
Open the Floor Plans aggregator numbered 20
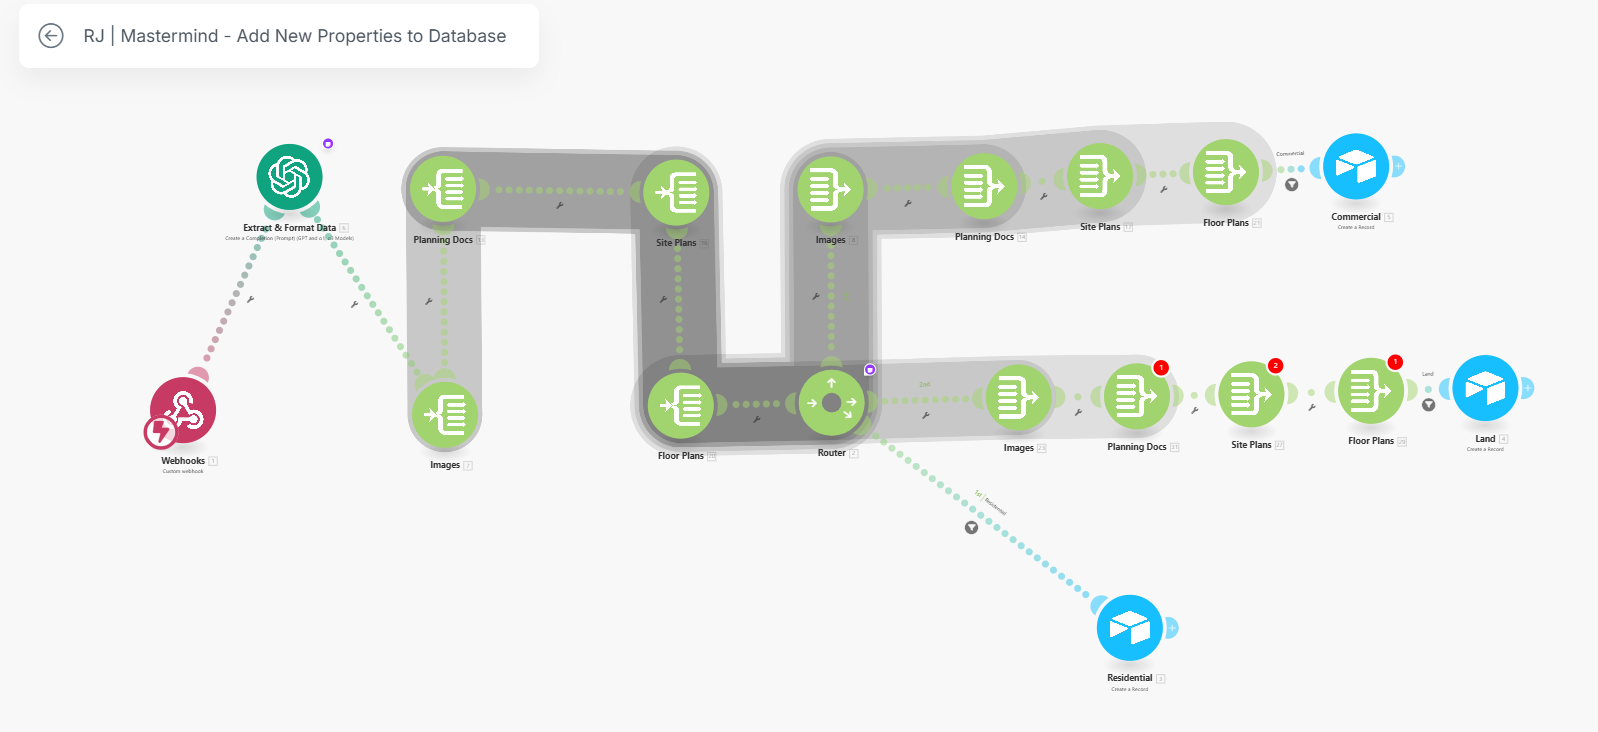681,404
